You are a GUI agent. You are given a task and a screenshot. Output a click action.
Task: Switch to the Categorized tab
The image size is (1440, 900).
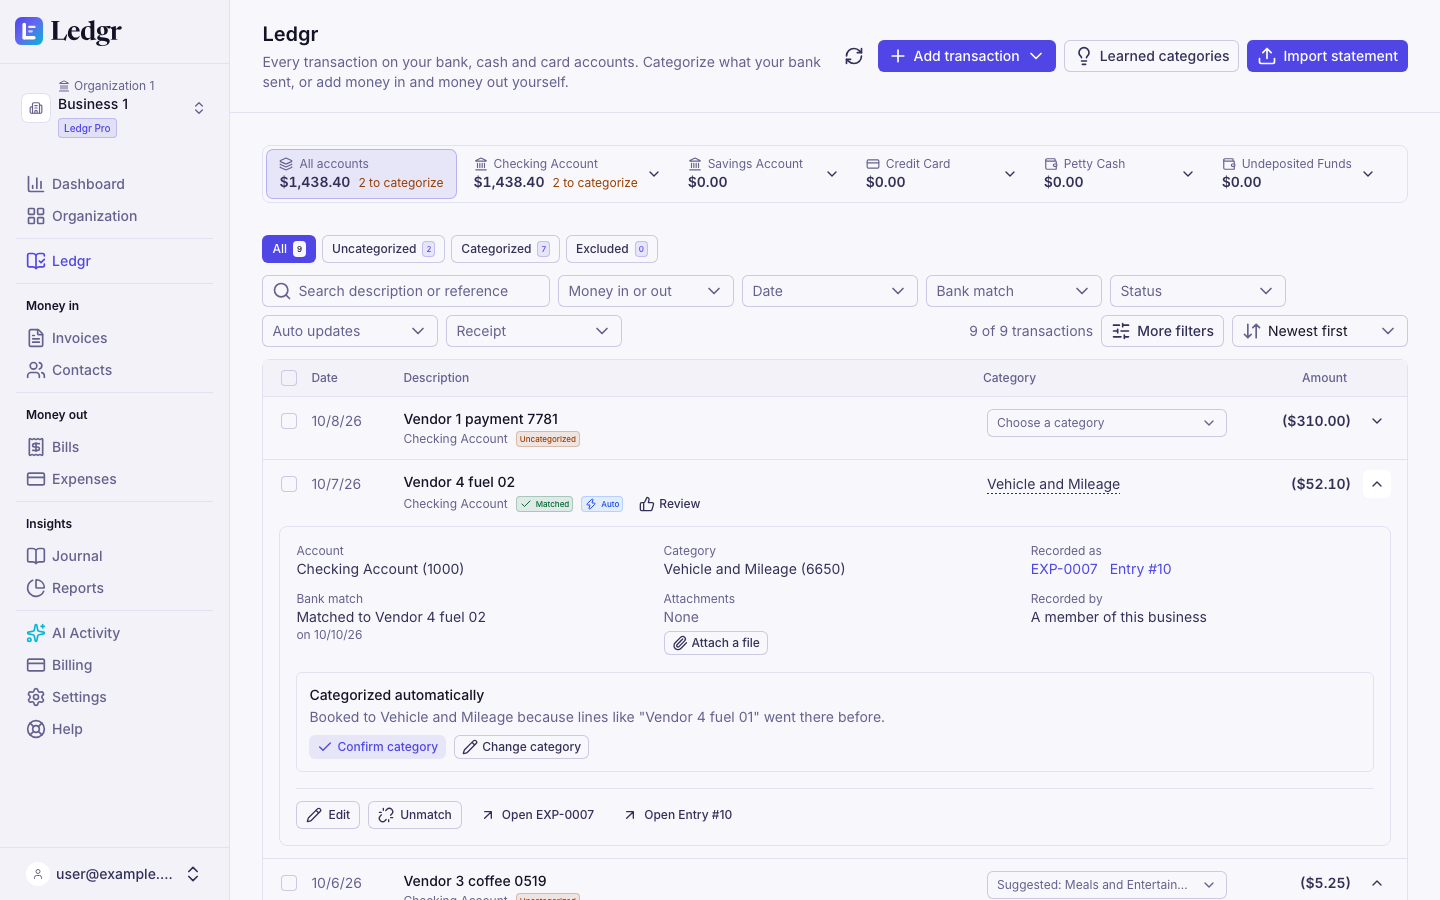click(x=505, y=249)
